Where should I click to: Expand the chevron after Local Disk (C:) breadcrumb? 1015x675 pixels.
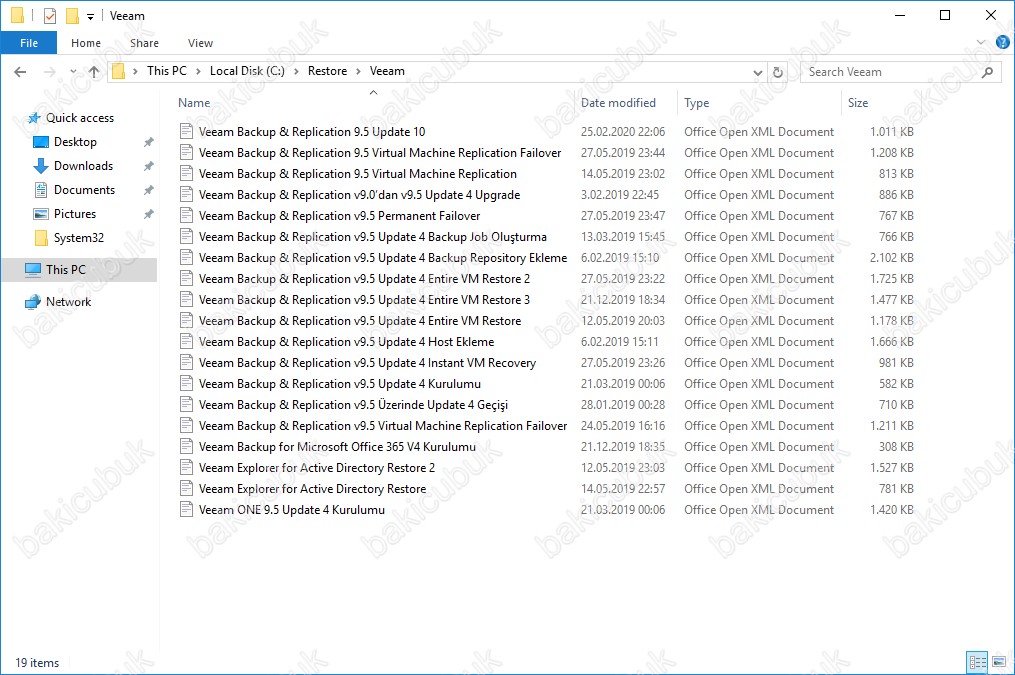tap(296, 72)
